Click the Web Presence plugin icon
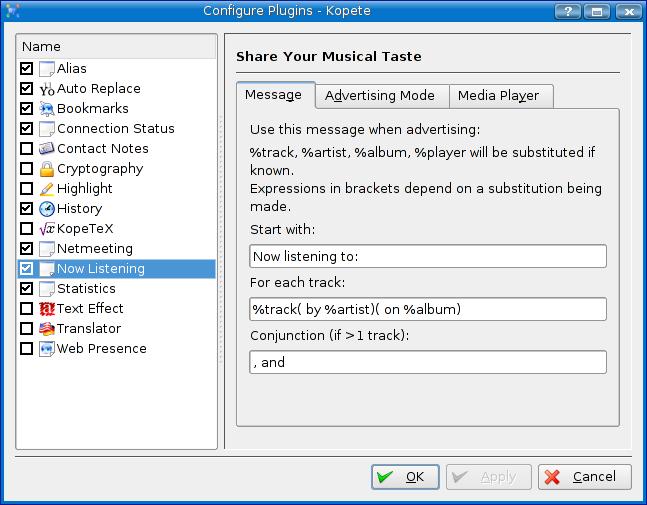 [46, 349]
